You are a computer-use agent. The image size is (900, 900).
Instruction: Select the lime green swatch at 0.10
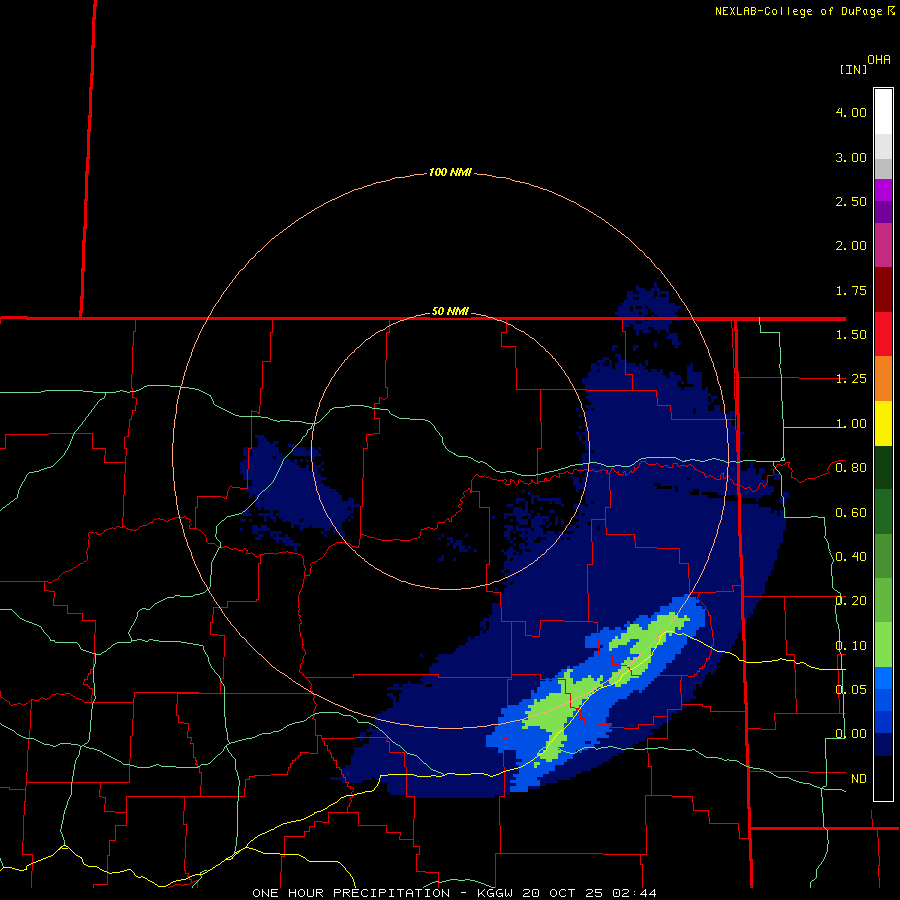point(883,645)
